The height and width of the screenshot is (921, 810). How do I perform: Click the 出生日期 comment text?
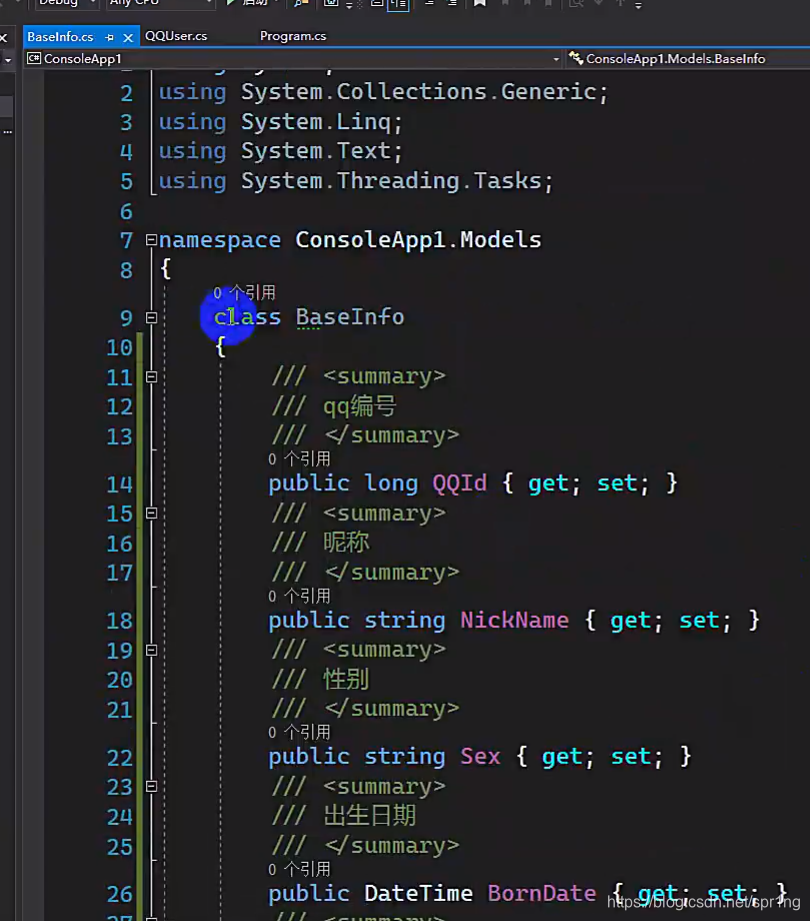pos(369,816)
